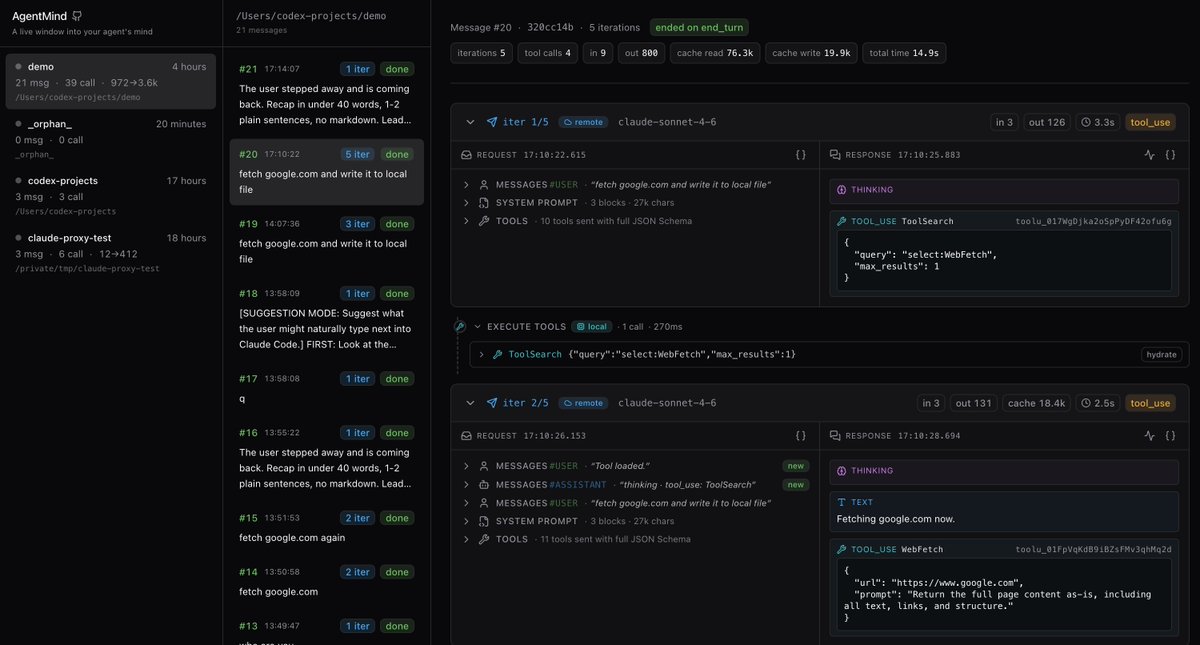Click the local badge beside EXECUTE TOOLS
The height and width of the screenshot is (645, 1200).
[592, 326]
